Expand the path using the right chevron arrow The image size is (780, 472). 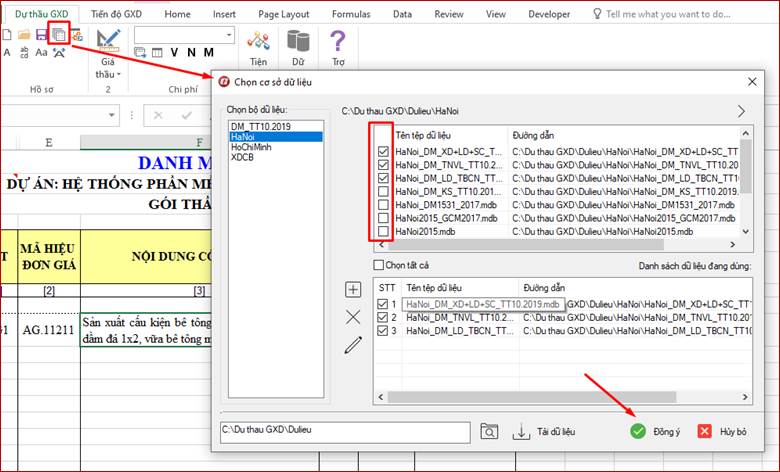pos(741,111)
